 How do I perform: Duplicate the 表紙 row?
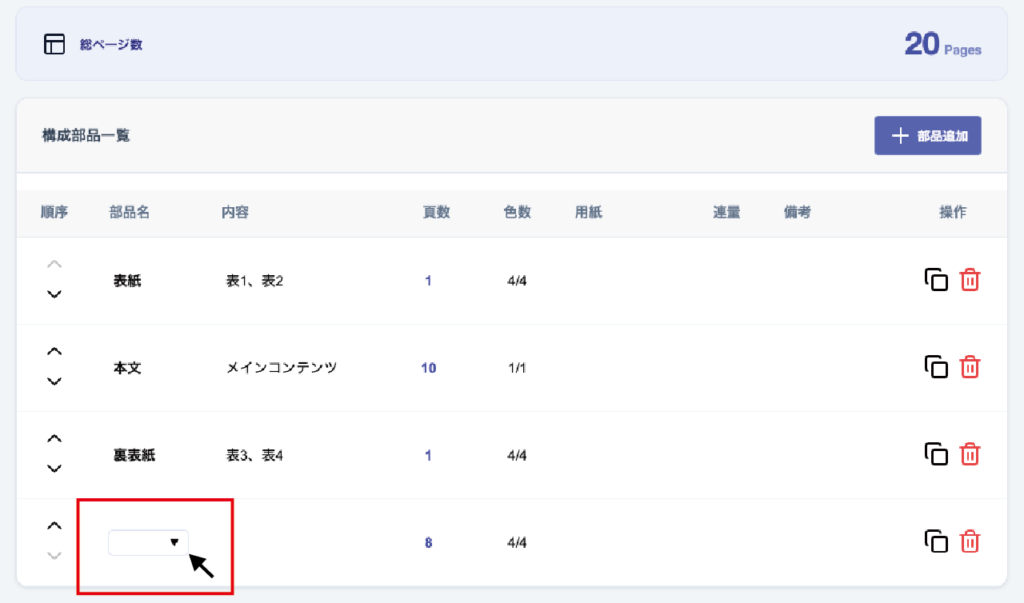coord(935,280)
